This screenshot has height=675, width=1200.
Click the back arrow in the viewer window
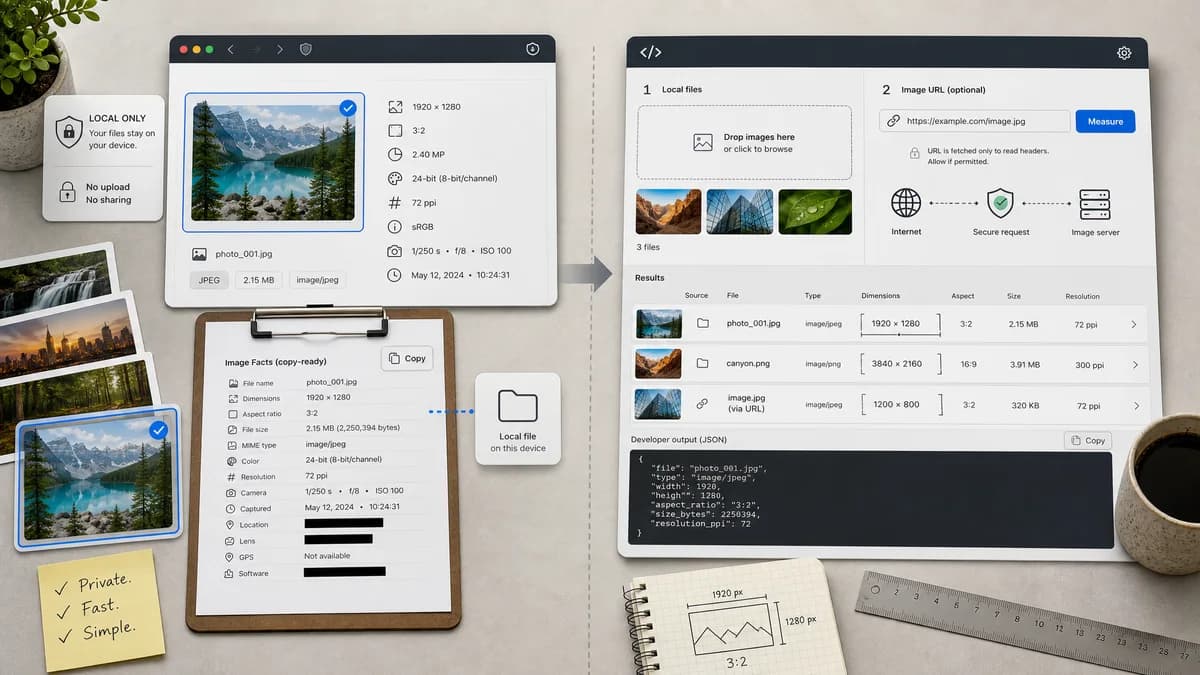(231, 49)
